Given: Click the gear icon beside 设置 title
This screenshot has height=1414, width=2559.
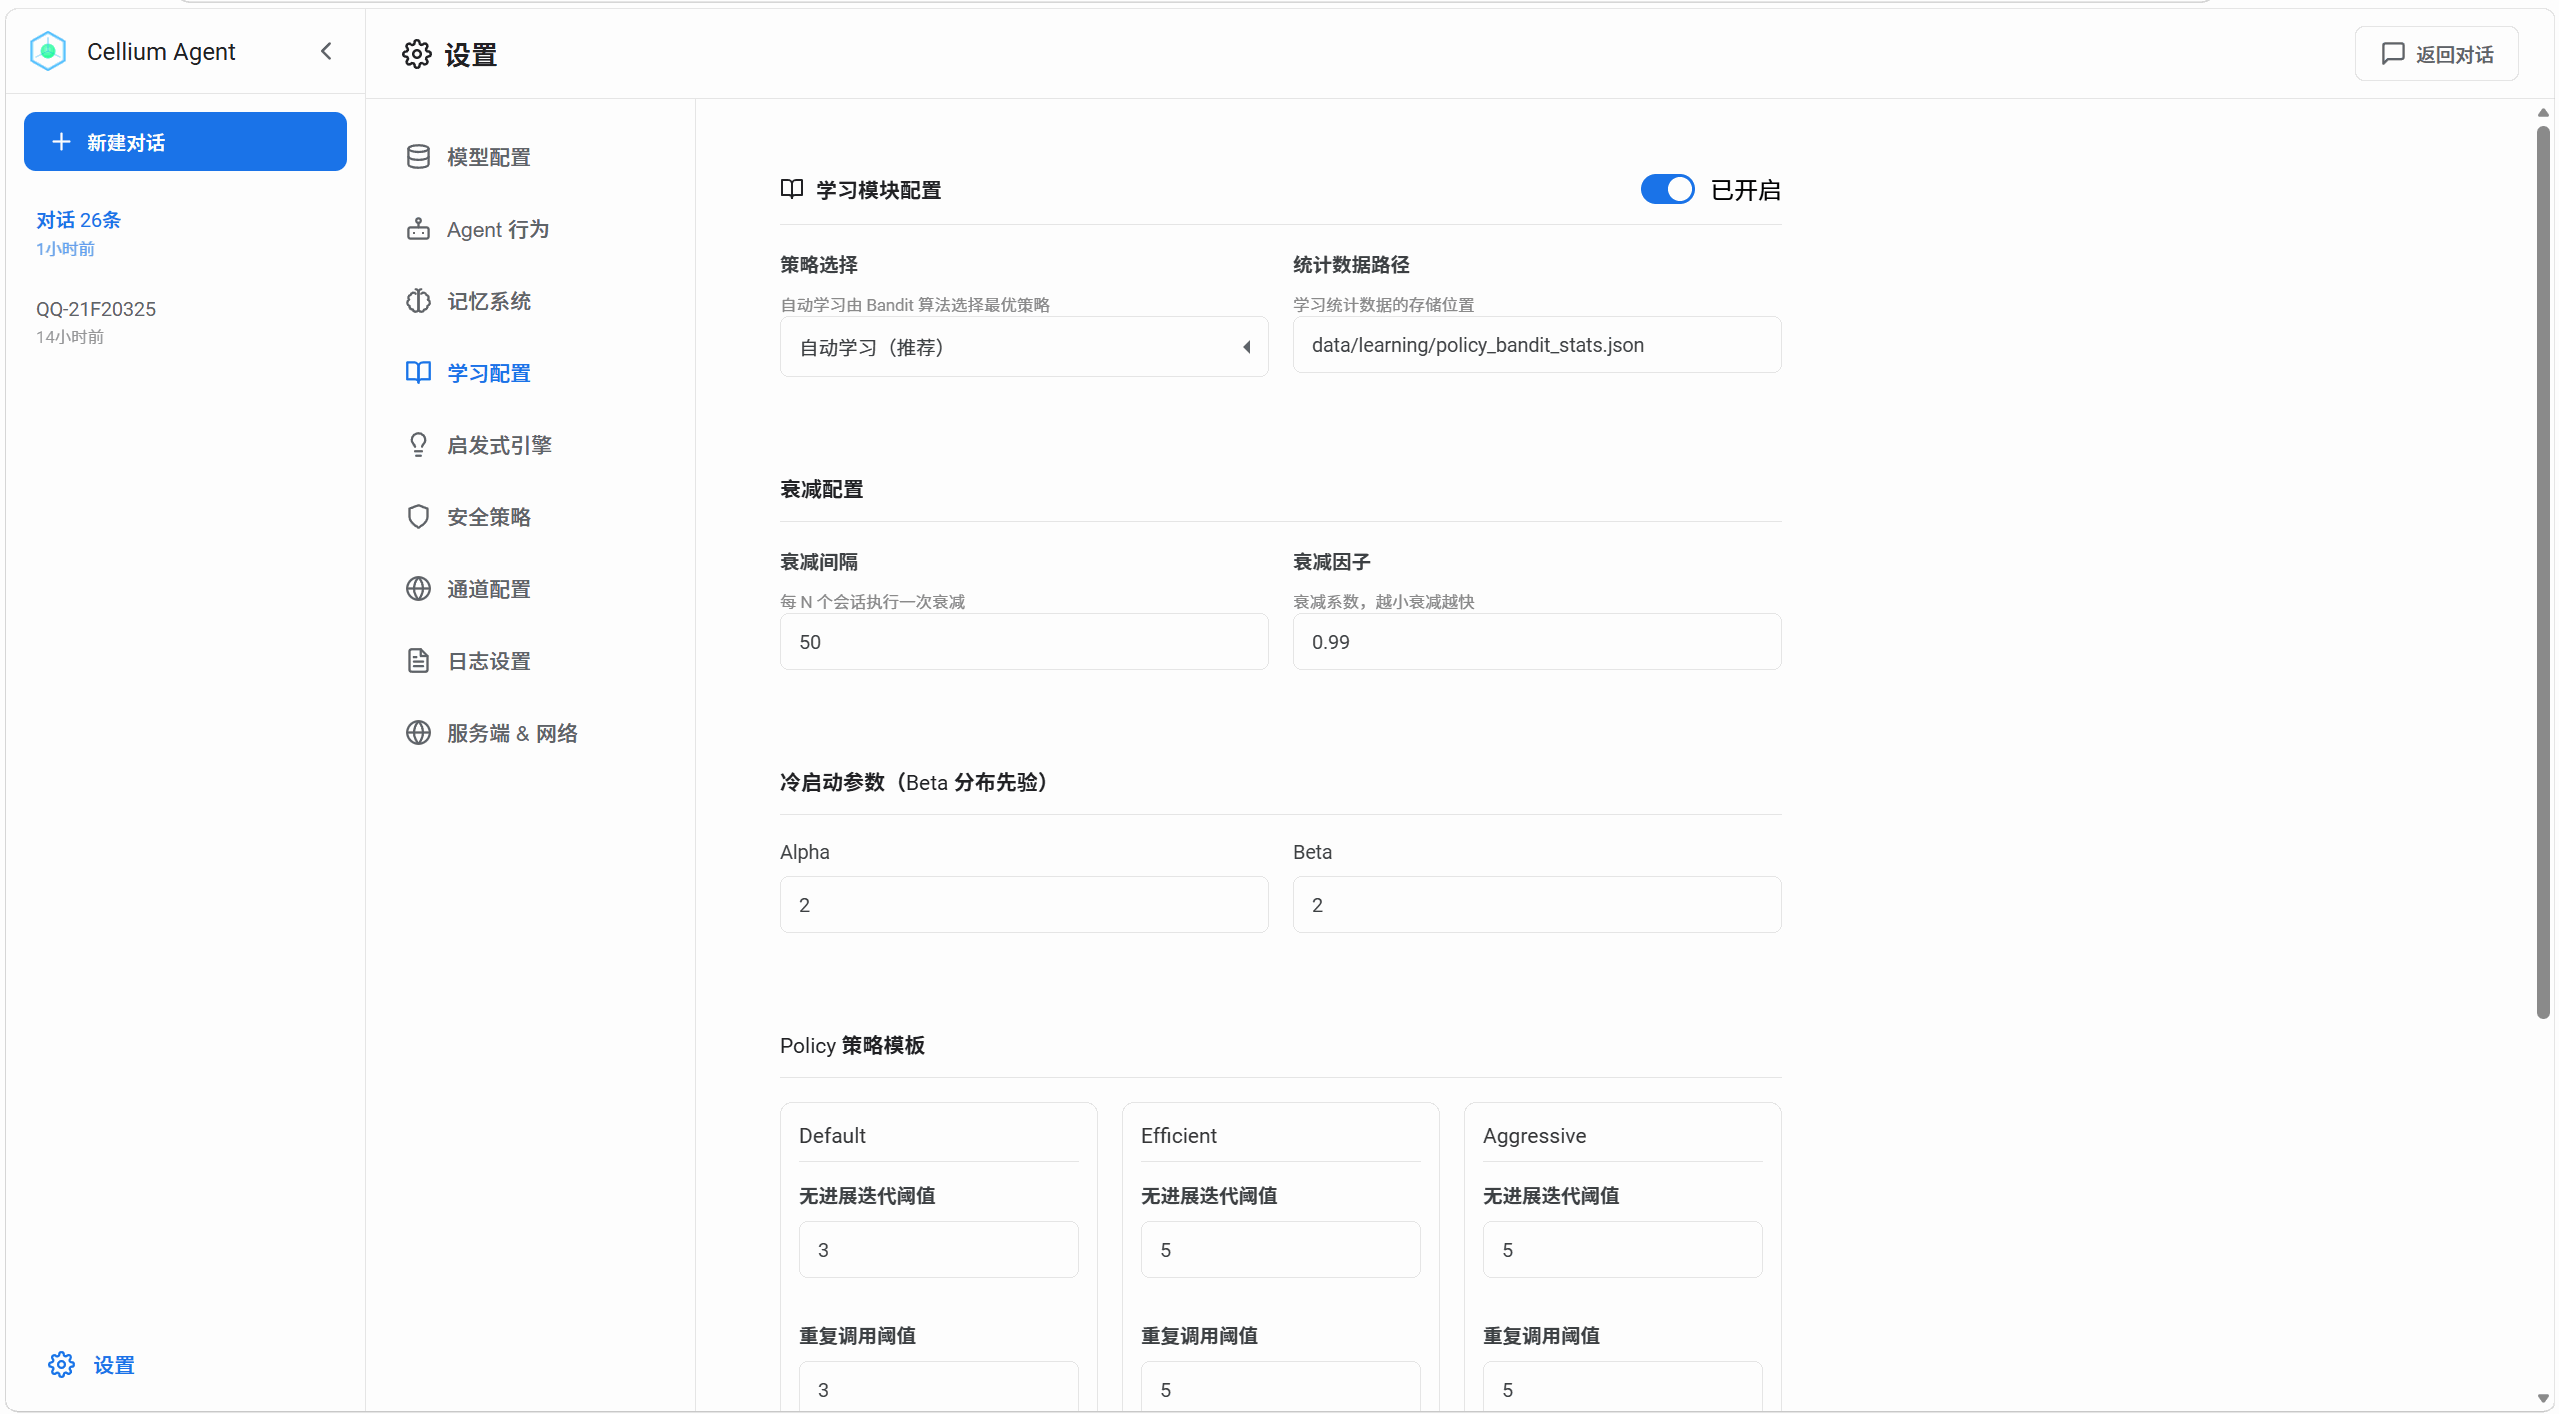Looking at the screenshot, I should coord(417,54).
